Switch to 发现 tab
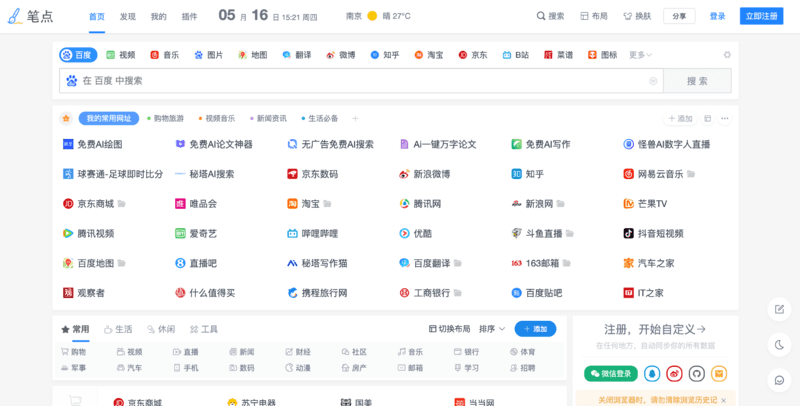This screenshot has height=406, width=800. click(128, 16)
